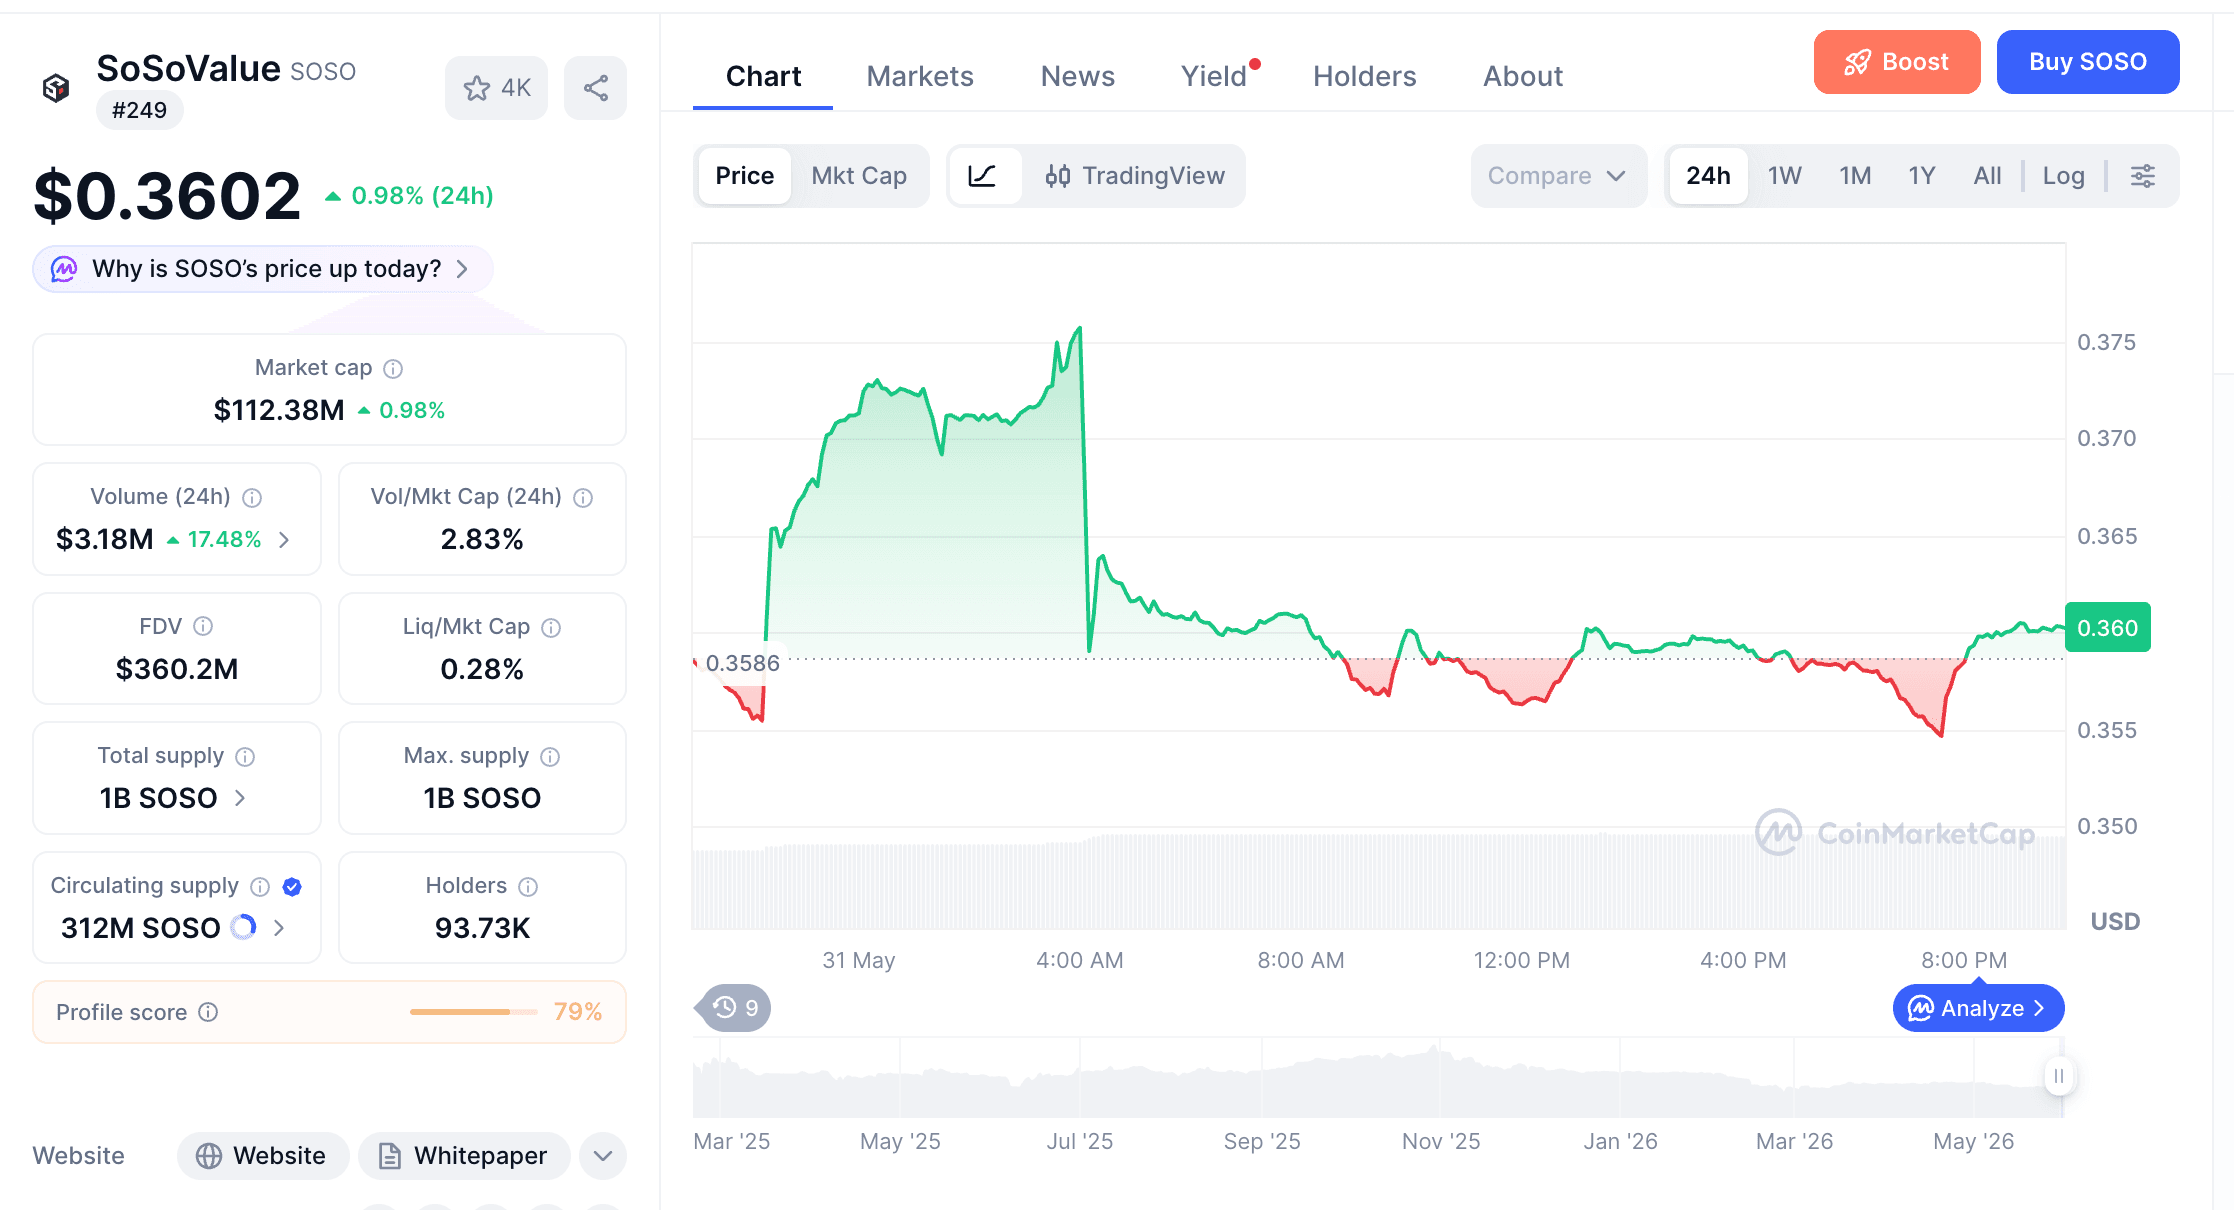
Task: Click the Boost button
Action: 1897,62
